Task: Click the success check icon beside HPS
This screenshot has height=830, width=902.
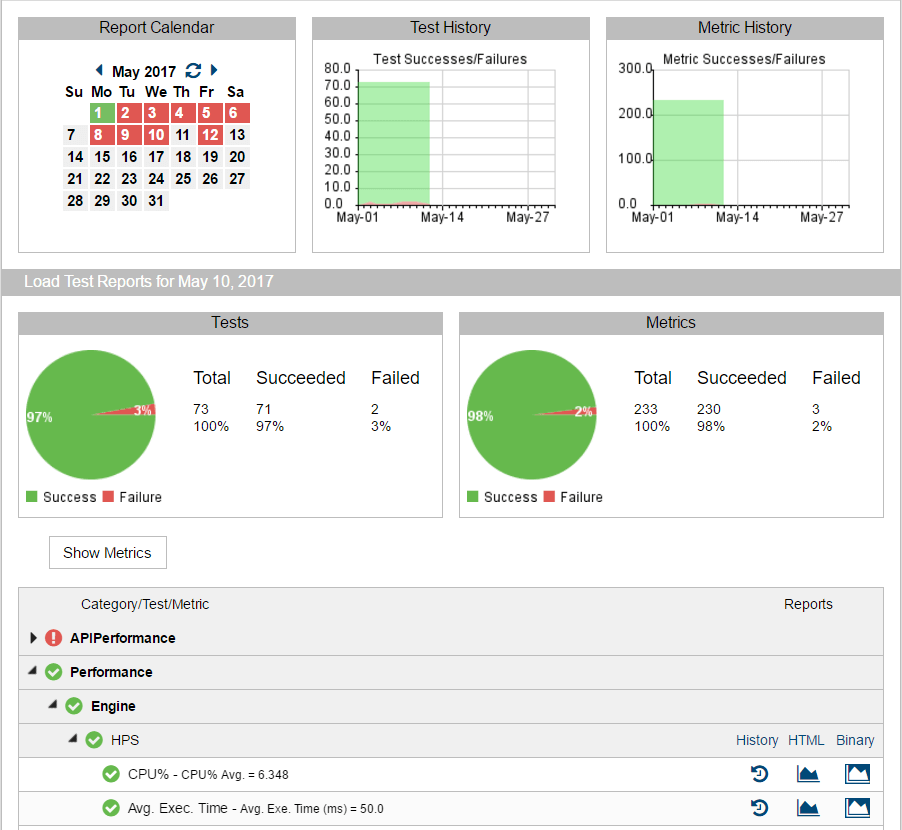Action: tap(93, 740)
